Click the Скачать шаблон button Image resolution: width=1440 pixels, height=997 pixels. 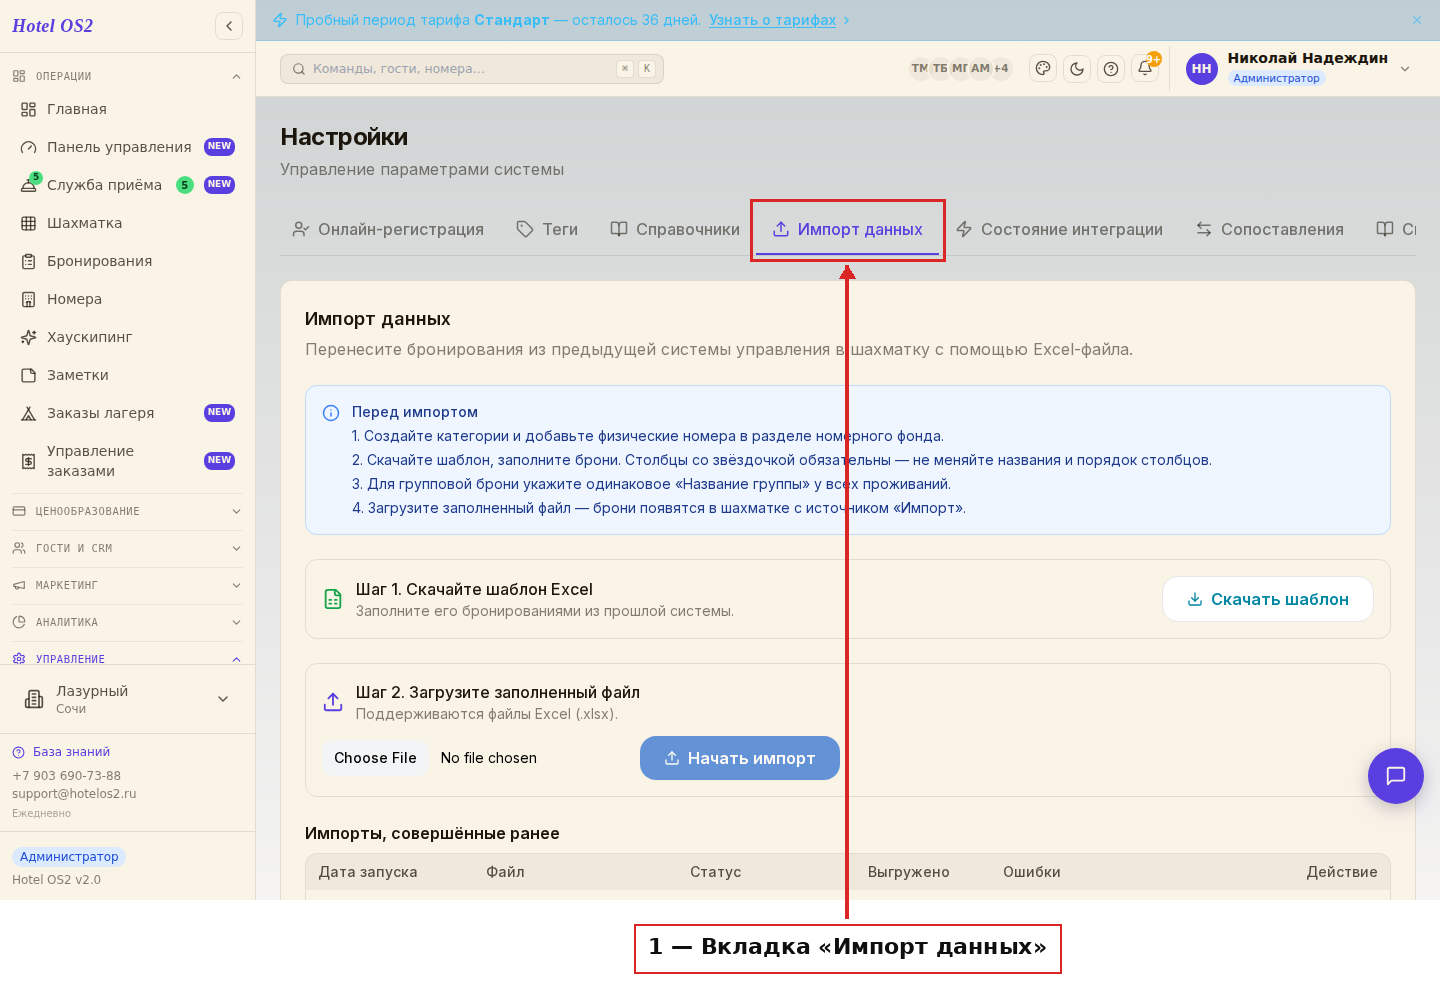pyautogui.click(x=1268, y=599)
